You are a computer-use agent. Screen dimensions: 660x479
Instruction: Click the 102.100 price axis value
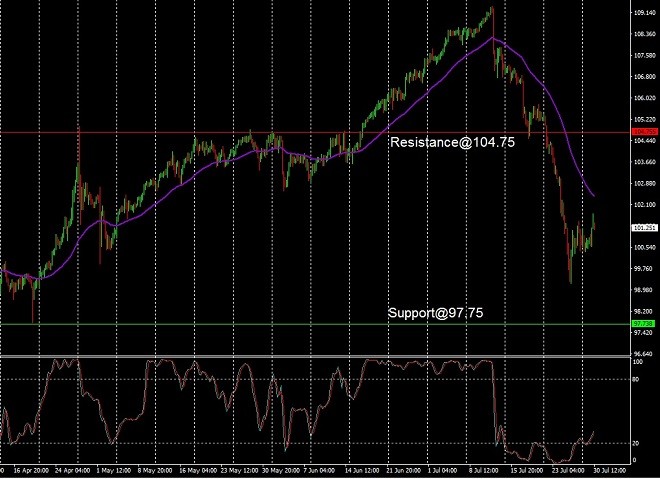tap(644, 205)
